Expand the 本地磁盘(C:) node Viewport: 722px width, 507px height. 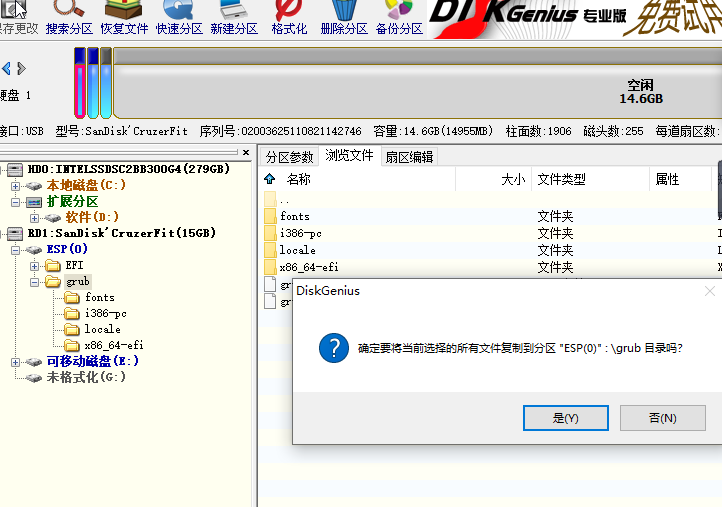(x=16, y=186)
